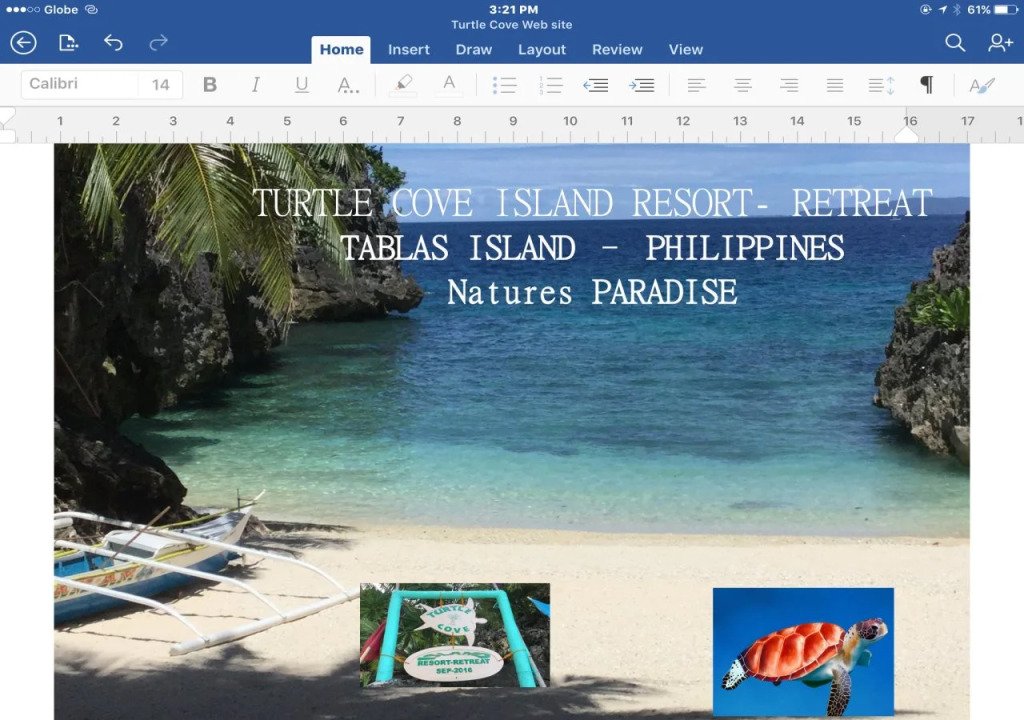This screenshot has width=1024, height=720.
Task: Switch to the Layout tab
Action: 542,49
